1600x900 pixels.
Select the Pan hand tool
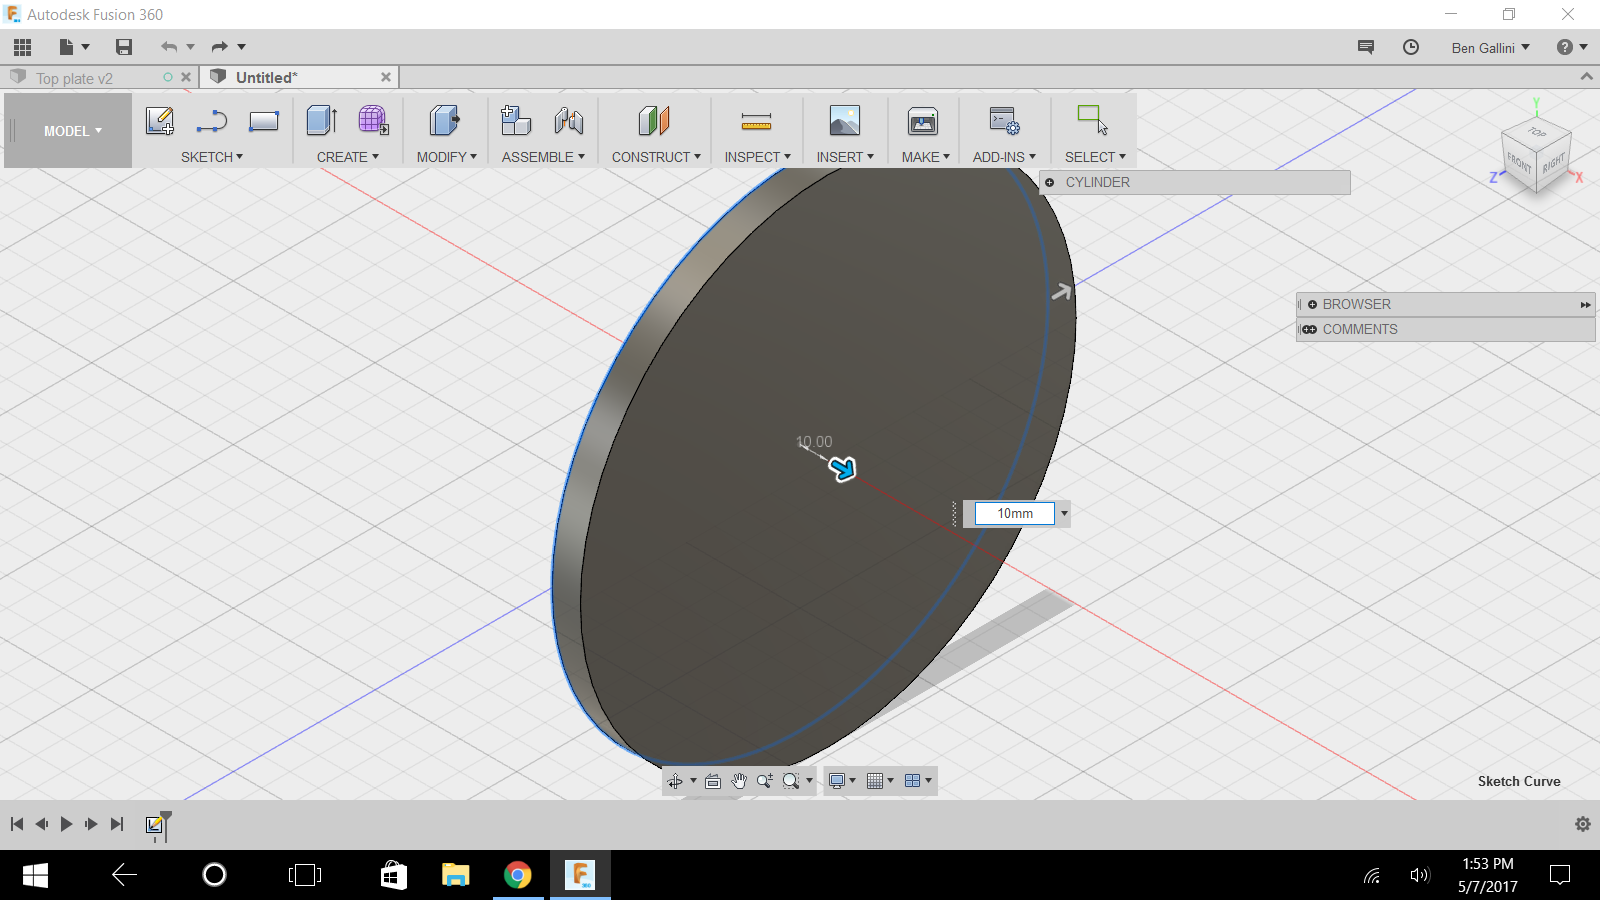[x=739, y=781]
